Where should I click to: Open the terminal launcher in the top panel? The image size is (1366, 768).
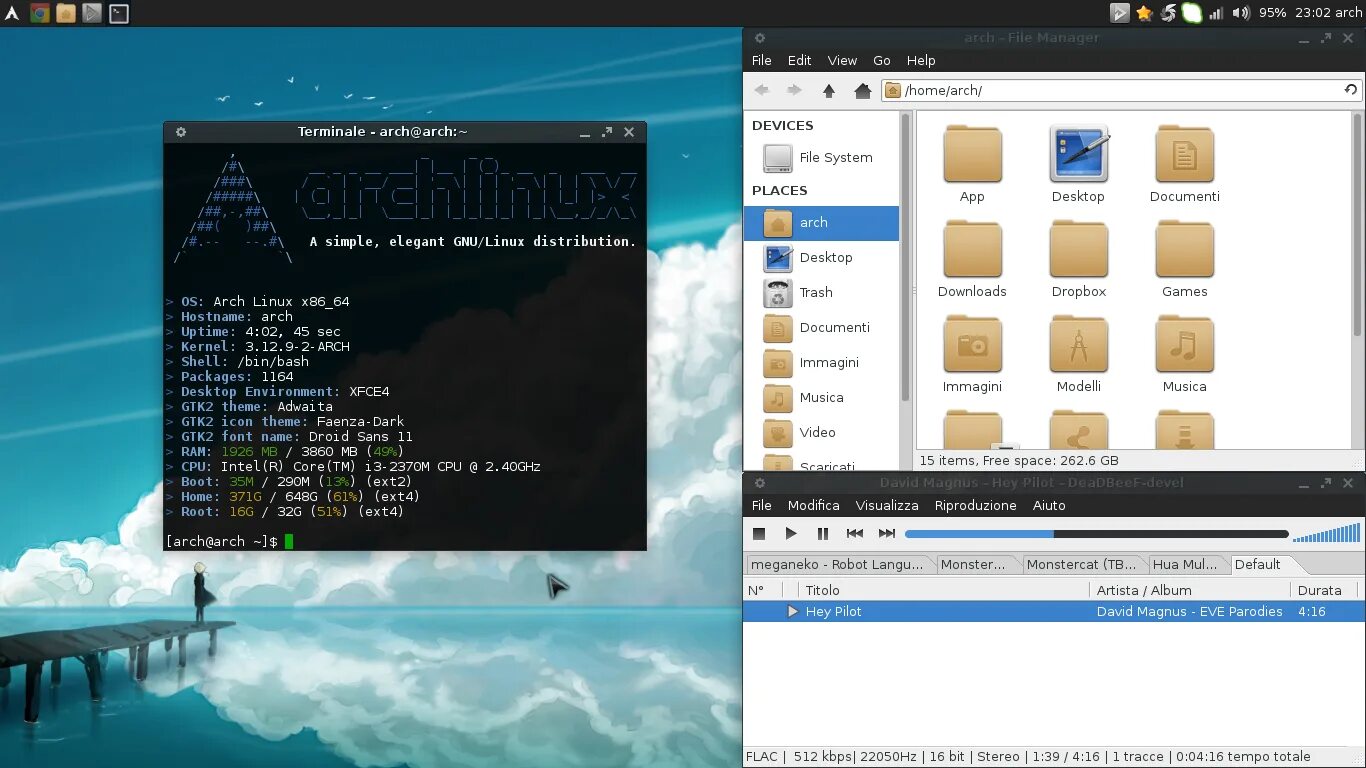click(x=118, y=13)
